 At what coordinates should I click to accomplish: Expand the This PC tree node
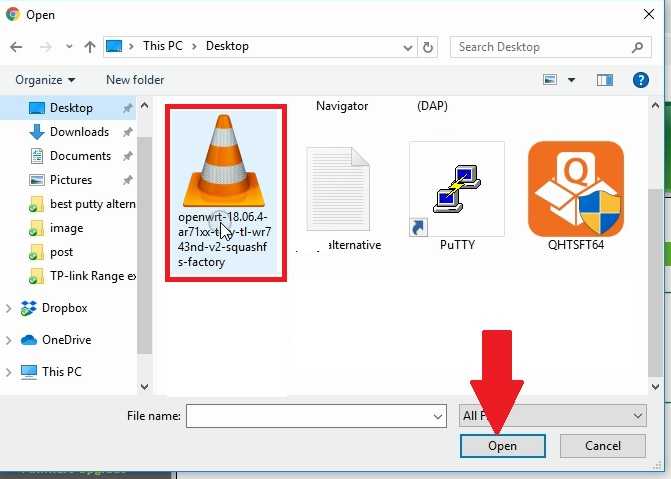coord(9,372)
